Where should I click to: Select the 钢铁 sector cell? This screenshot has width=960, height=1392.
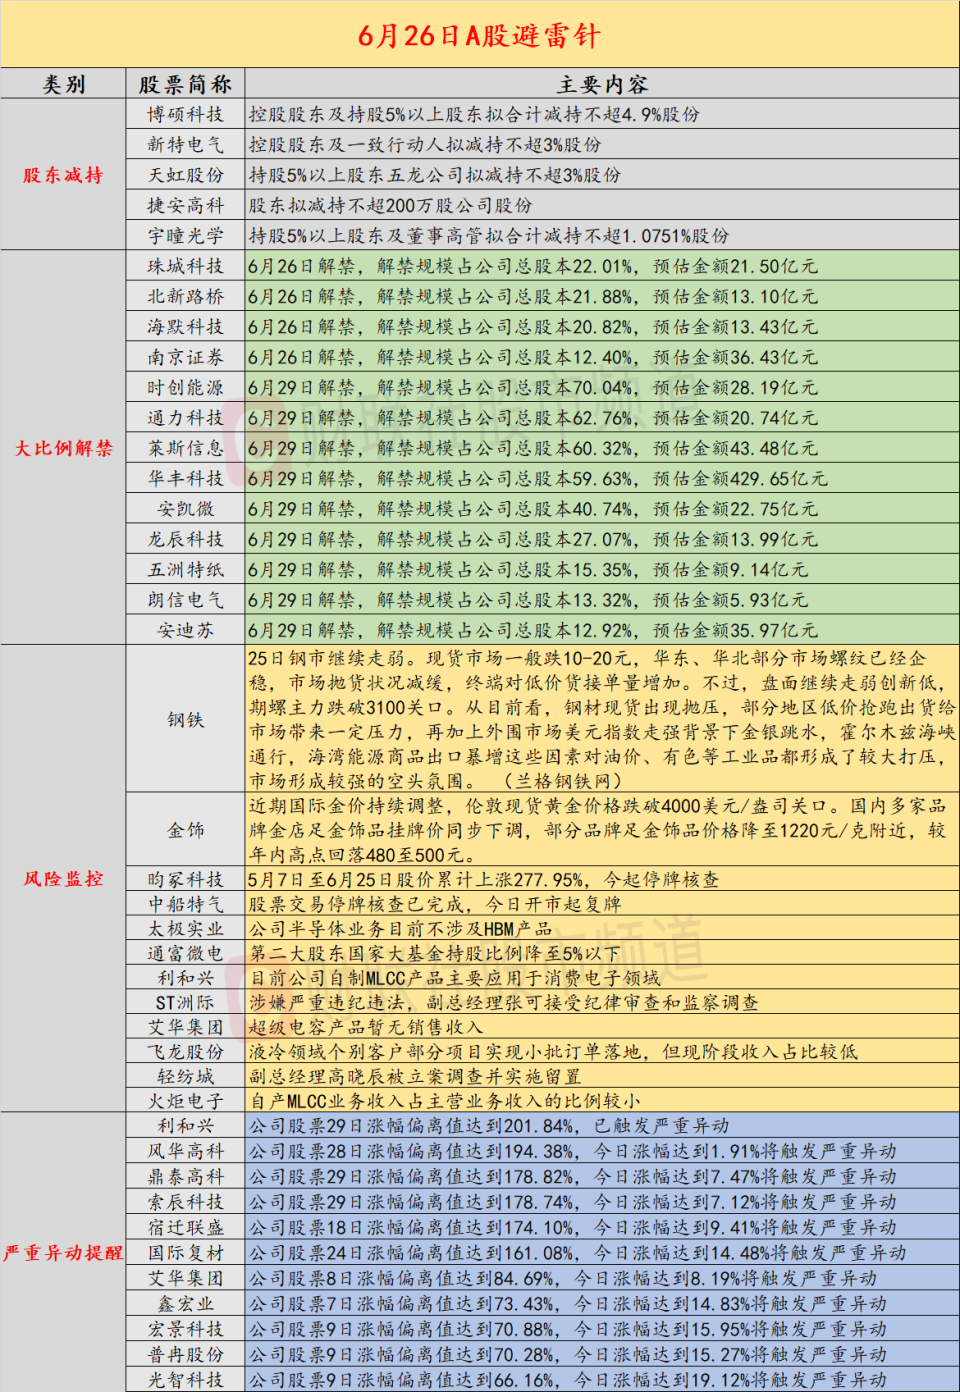(186, 720)
